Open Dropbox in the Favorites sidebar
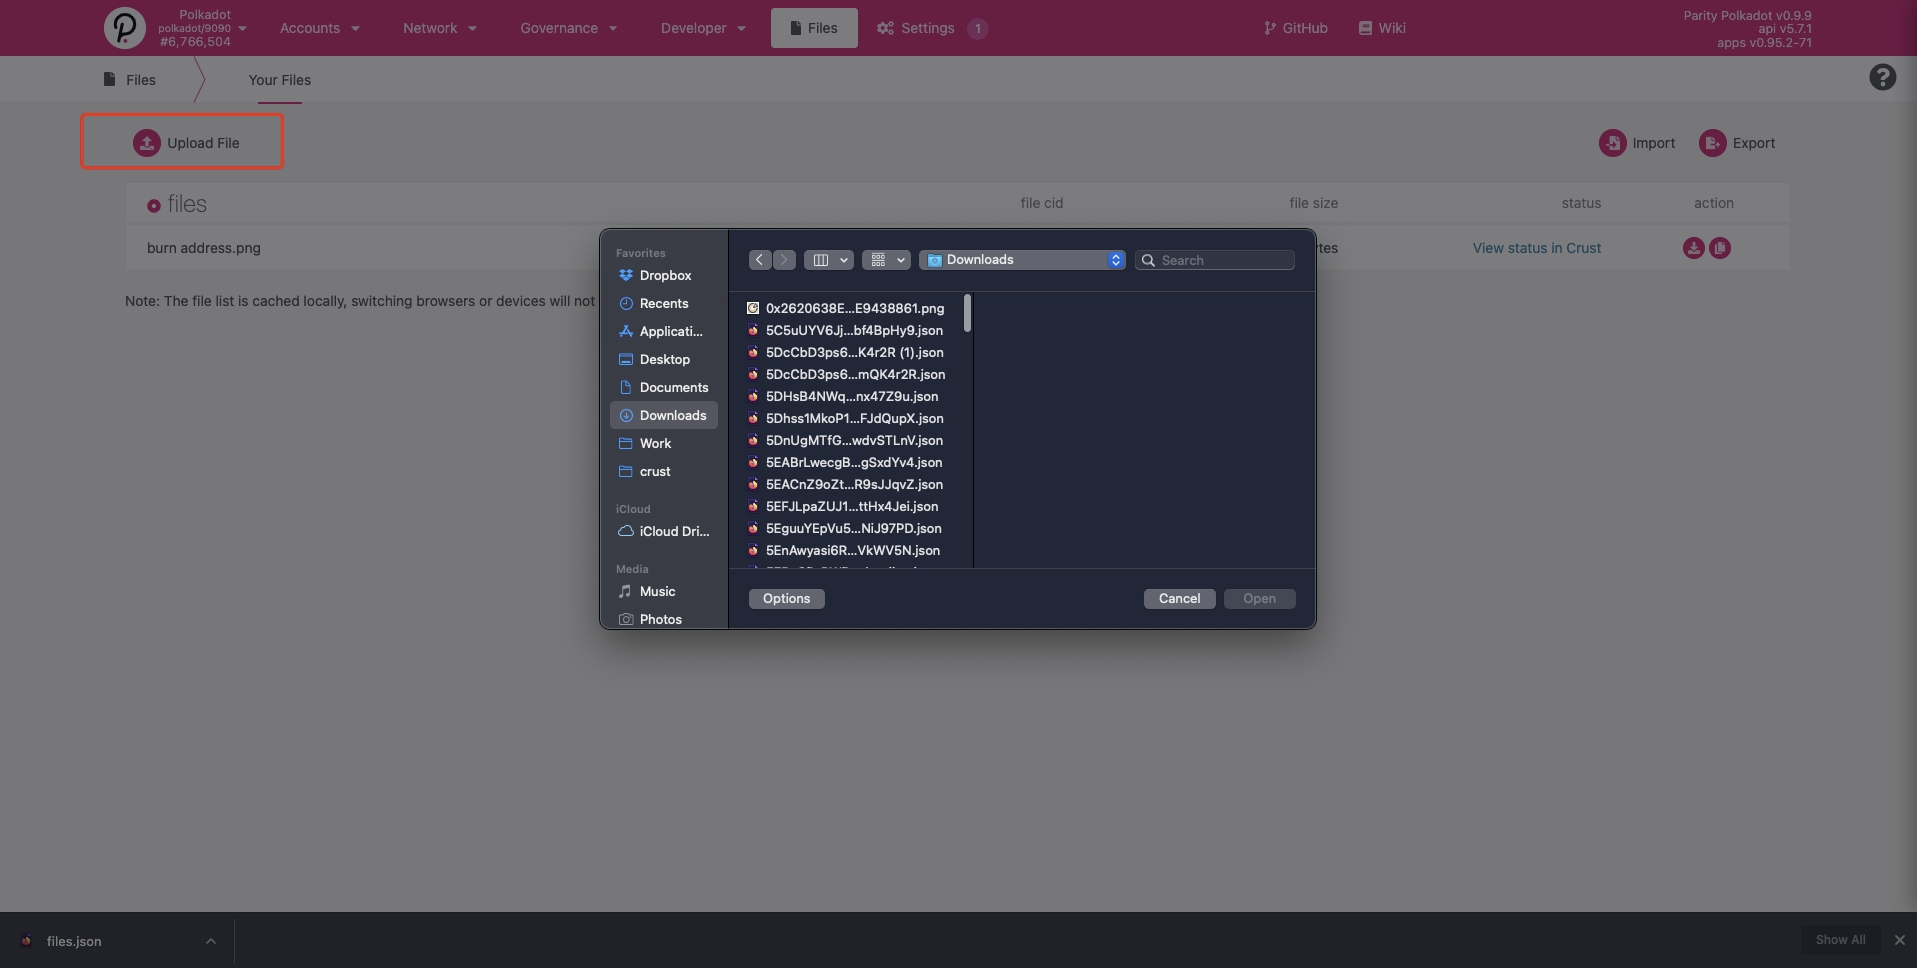 point(665,275)
